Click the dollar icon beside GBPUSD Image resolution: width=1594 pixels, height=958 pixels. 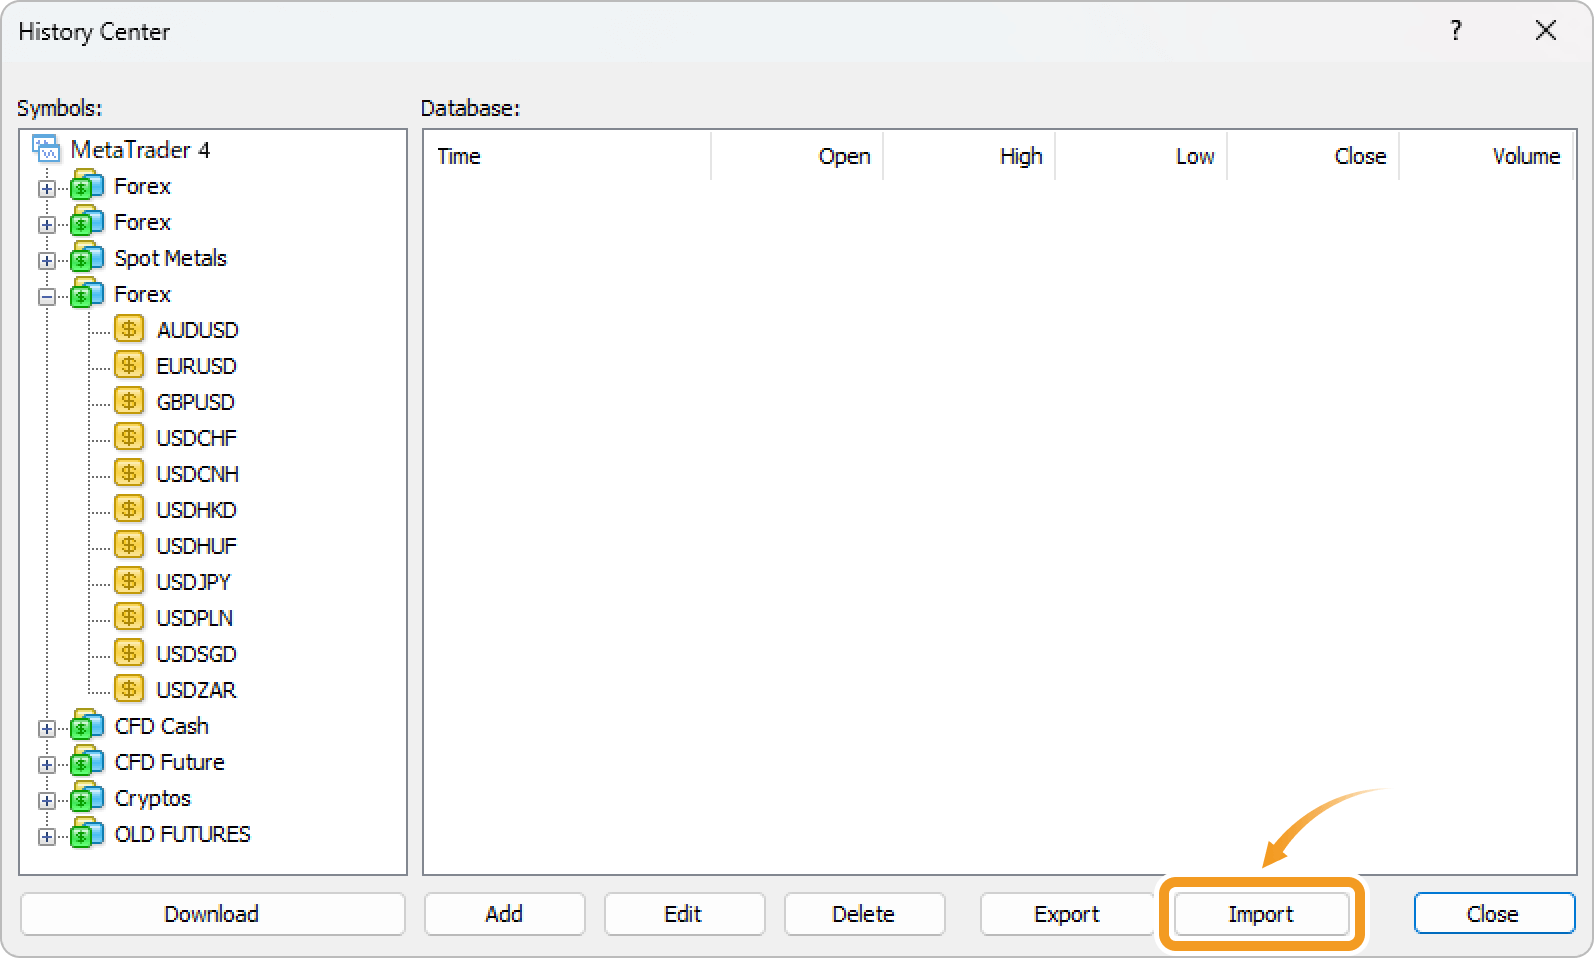coord(129,401)
